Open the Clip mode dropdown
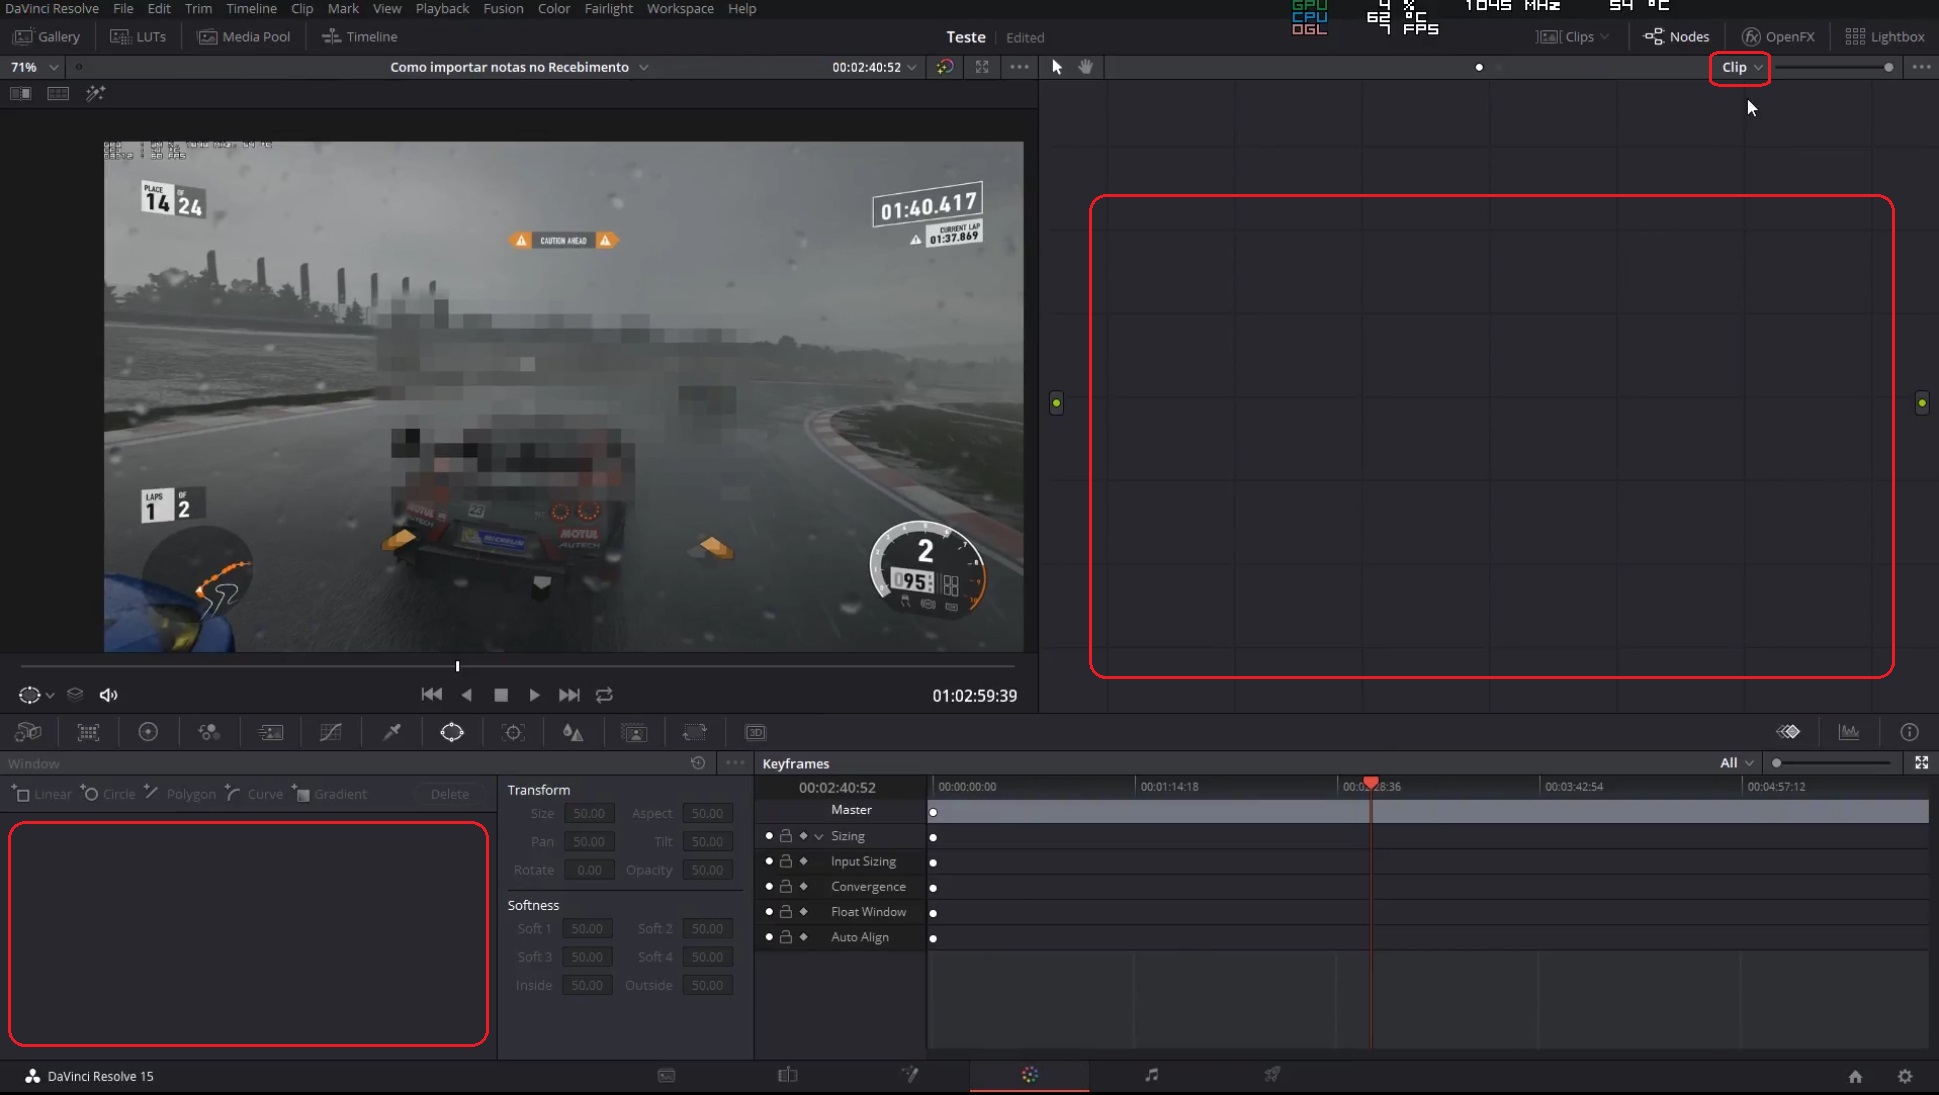The width and height of the screenshot is (1939, 1095). [x=1741, y=67]
